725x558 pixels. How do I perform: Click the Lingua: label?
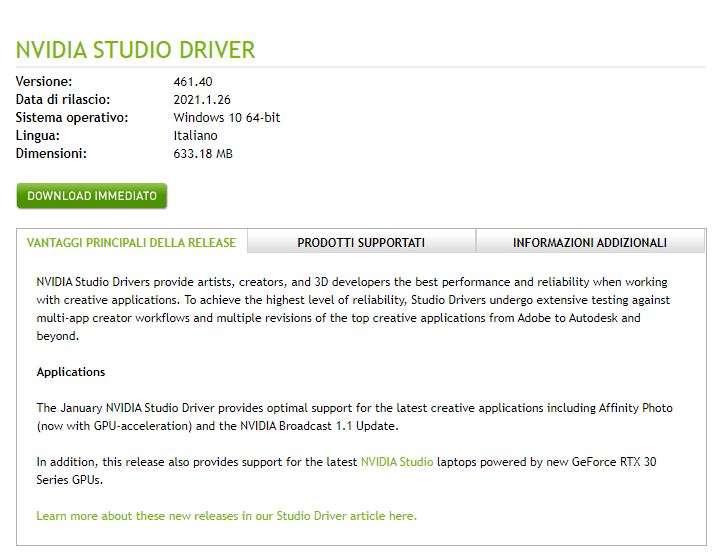click(37, 135)
